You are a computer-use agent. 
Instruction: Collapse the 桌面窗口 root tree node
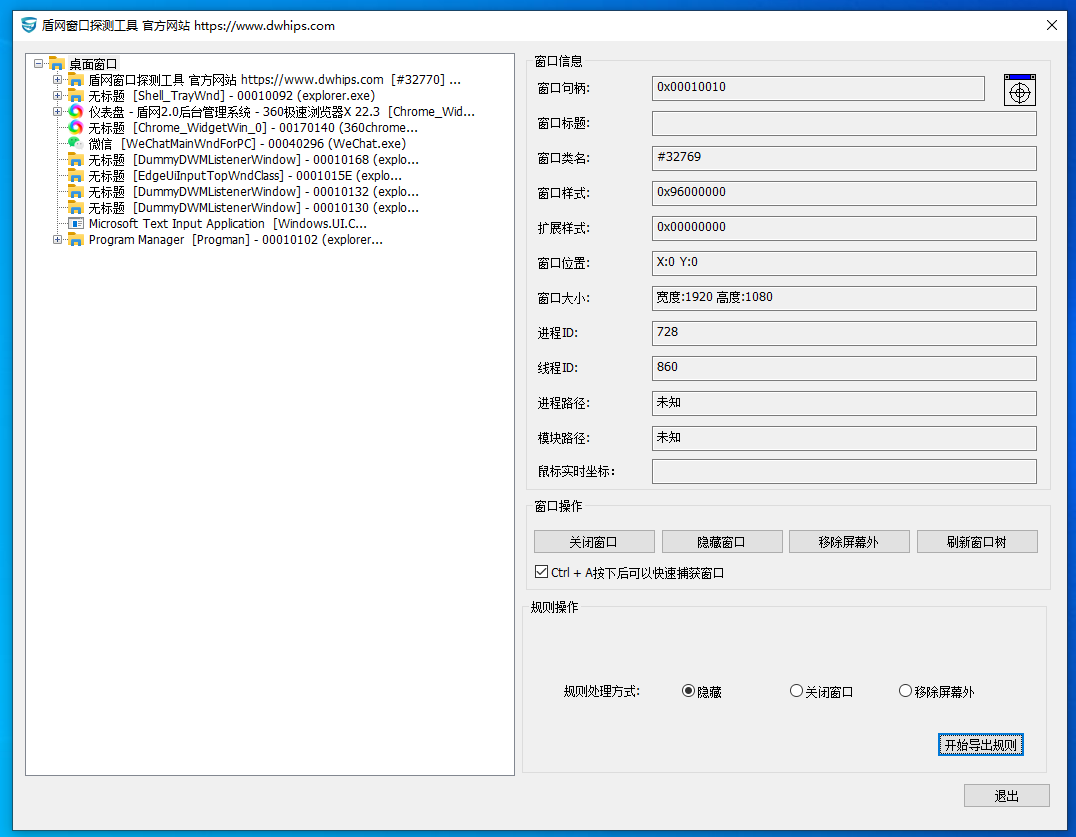38,64
